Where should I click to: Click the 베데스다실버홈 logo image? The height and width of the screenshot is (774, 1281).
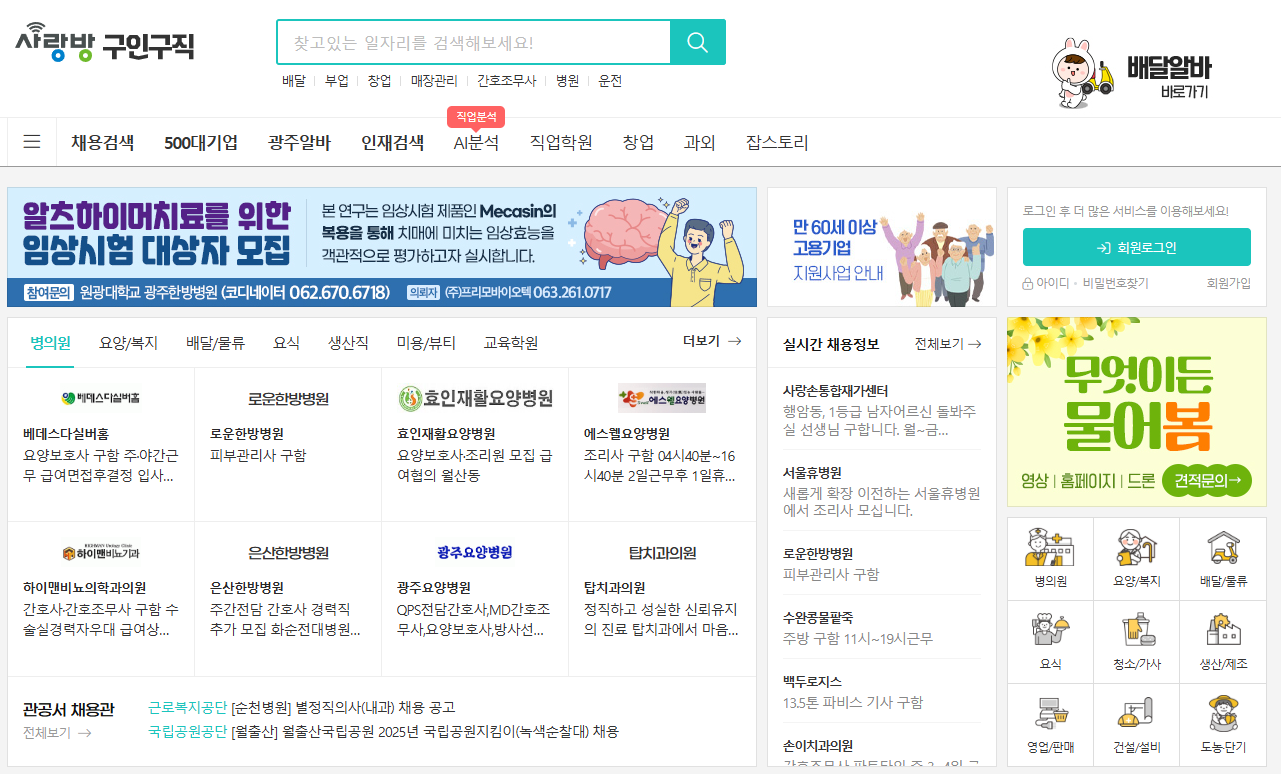tap(100, 398)
